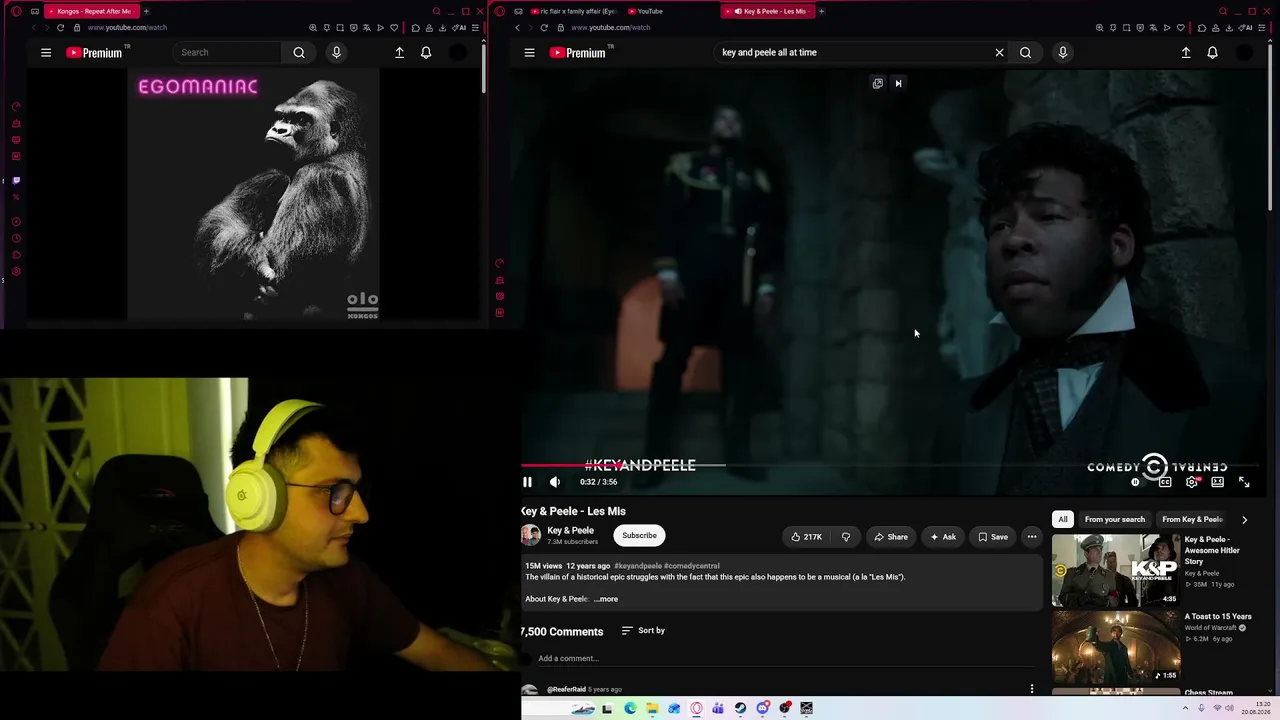Play next video using overlay skip button
Viewport: 1280px width, 720px height.
coord(898,83)
